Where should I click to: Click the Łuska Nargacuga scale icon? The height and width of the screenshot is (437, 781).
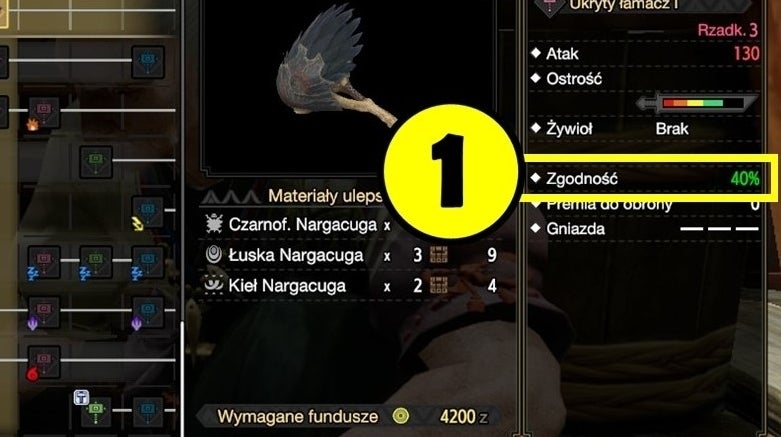point(214,255)
